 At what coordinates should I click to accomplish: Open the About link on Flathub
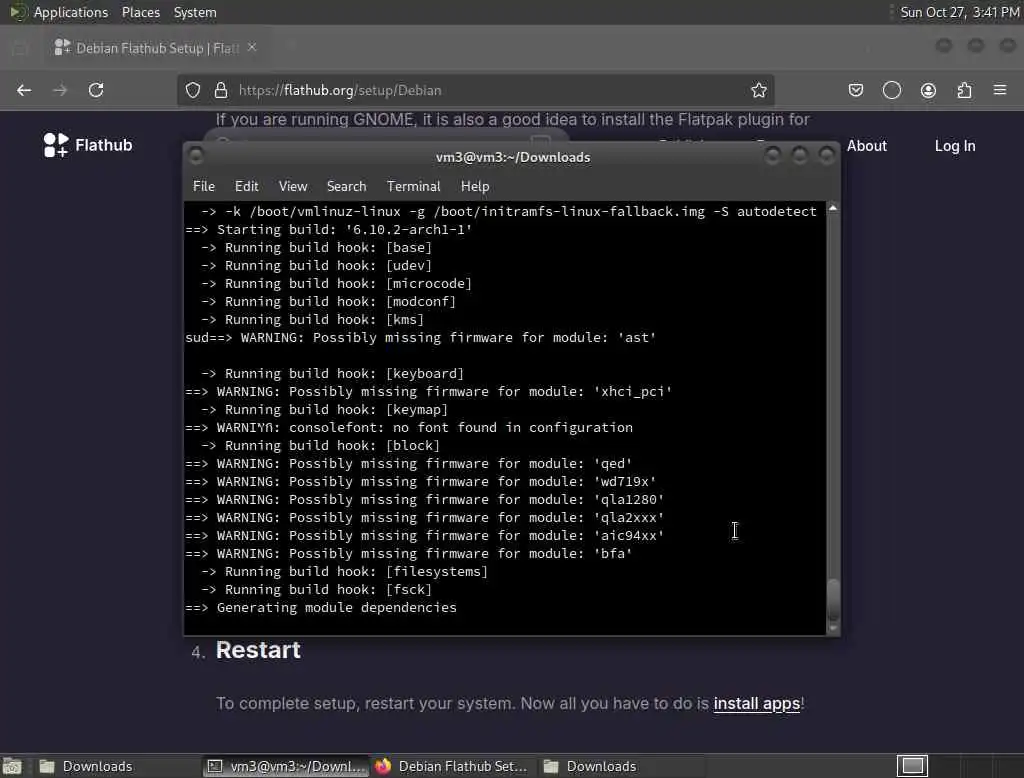[867, 146]
